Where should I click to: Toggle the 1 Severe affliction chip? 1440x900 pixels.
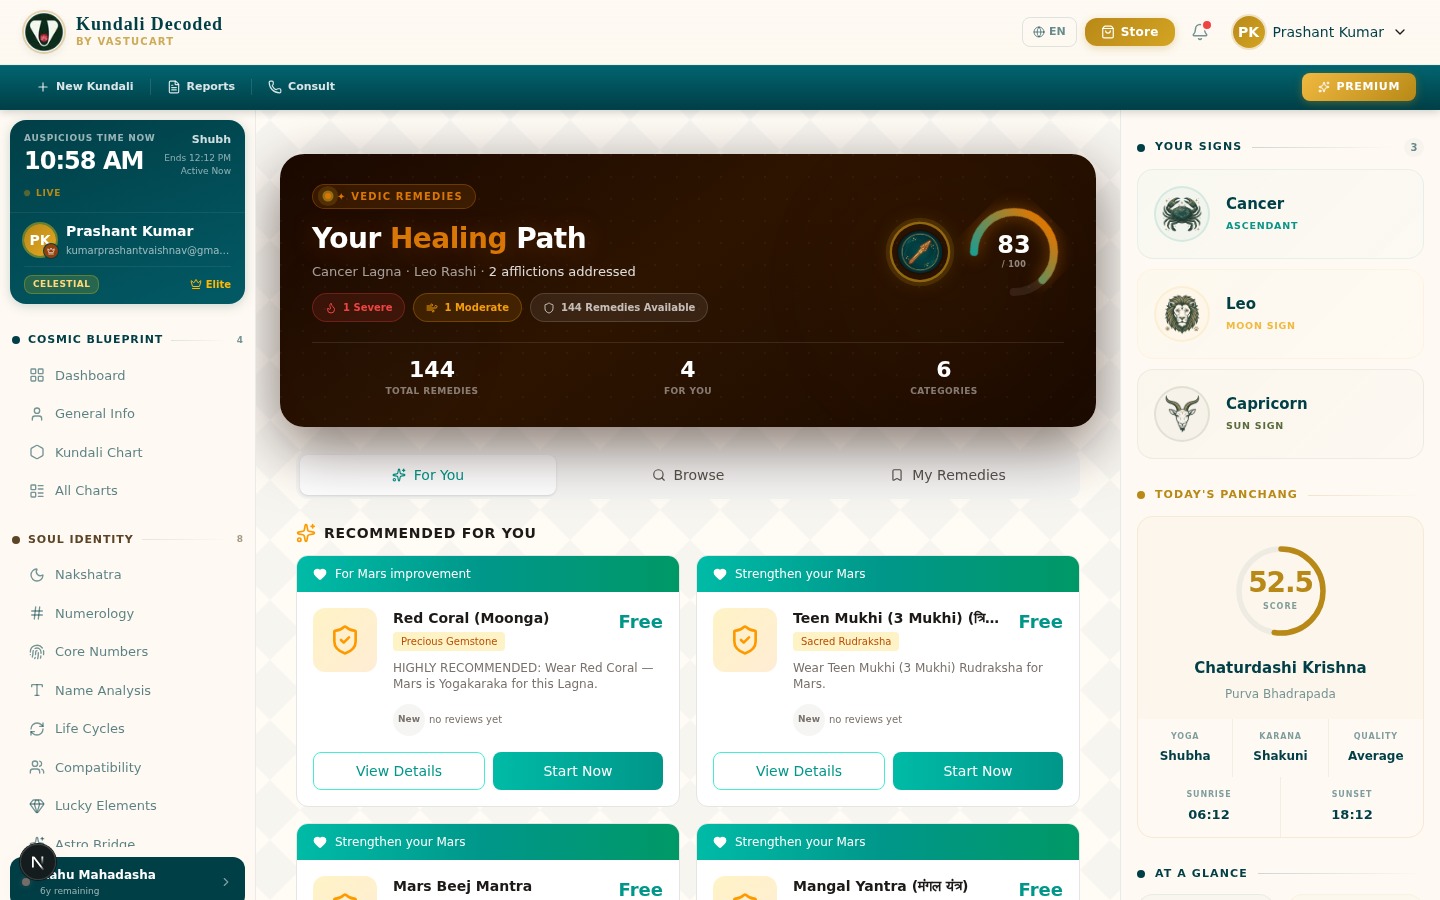(x=359, y=308)
